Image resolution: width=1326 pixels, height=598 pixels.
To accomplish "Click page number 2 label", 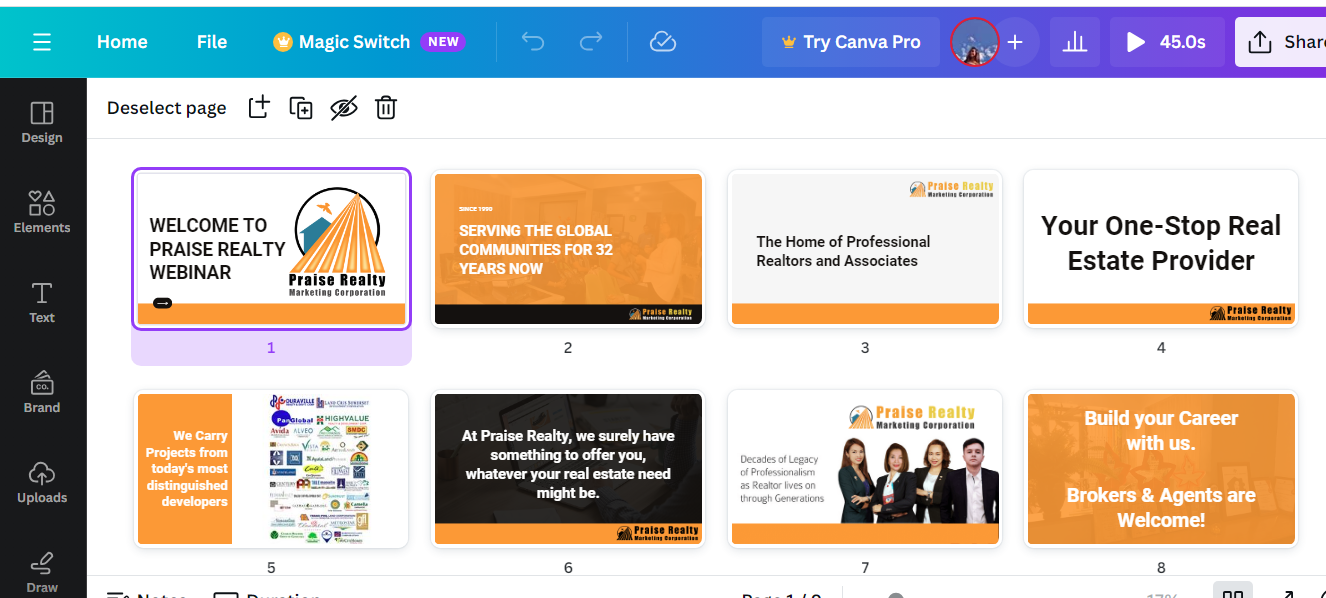I will pyautogui.click(x=568, y=348).
